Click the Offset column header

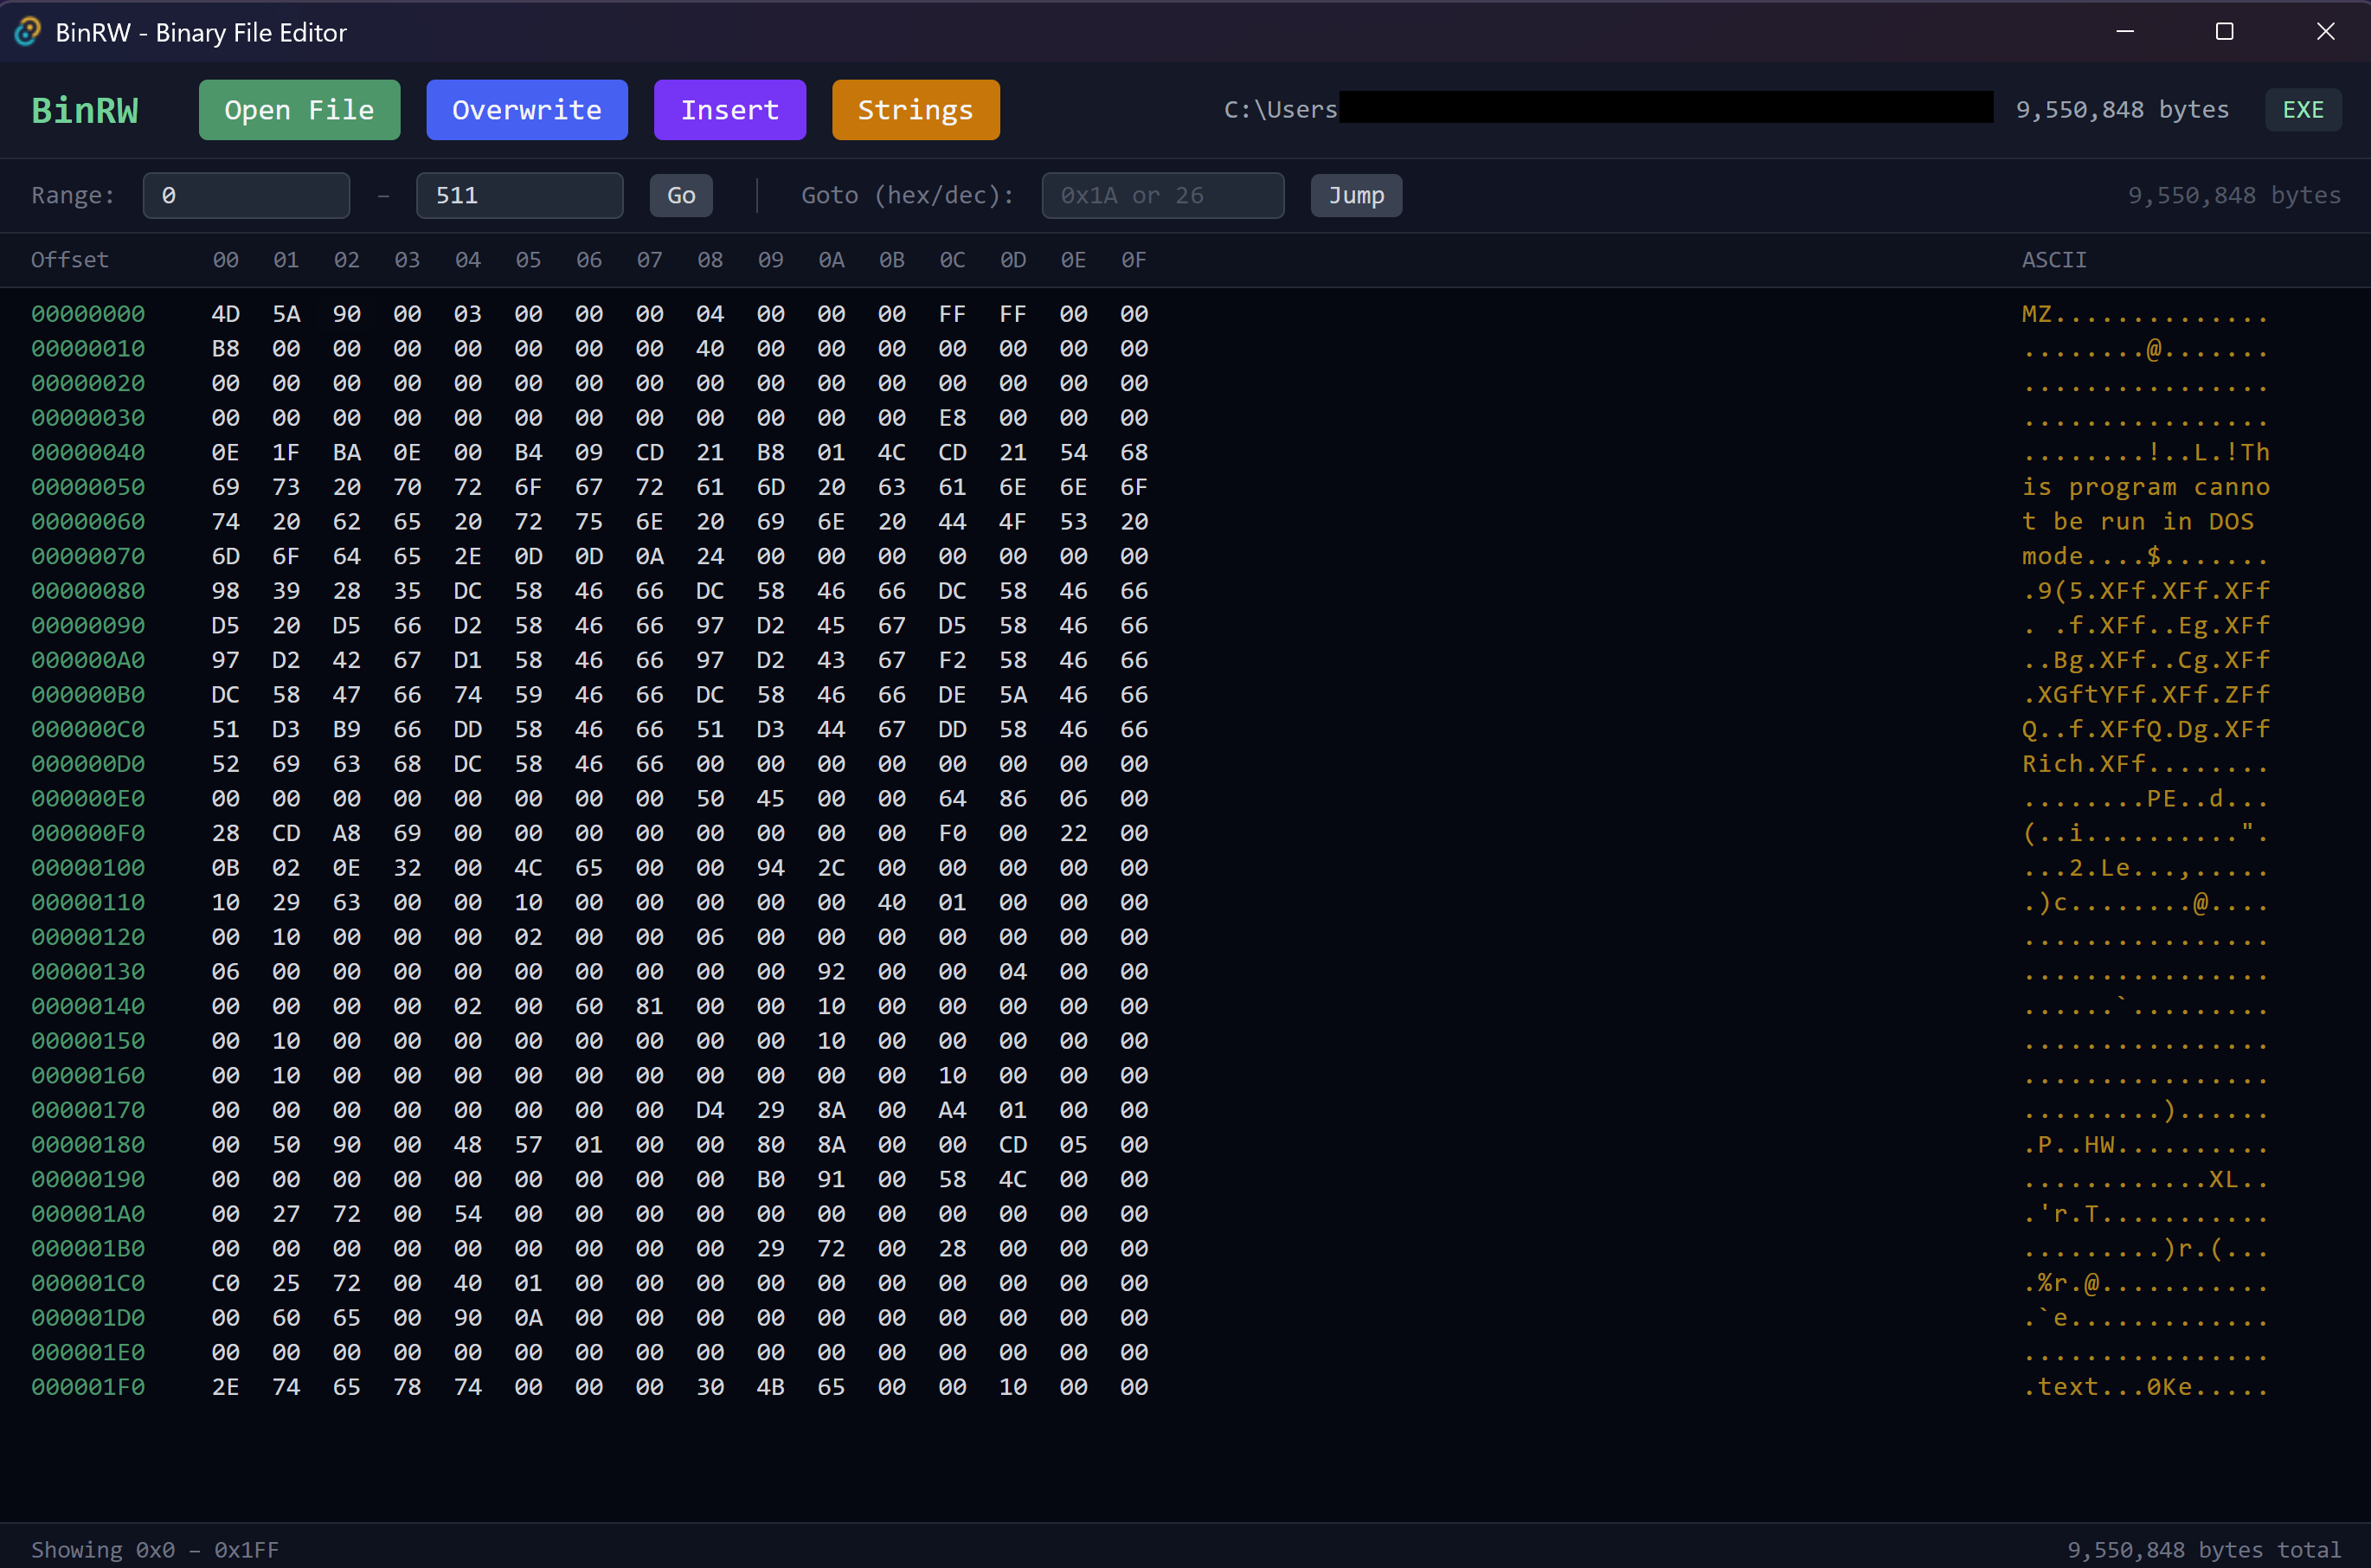[69, 259]
